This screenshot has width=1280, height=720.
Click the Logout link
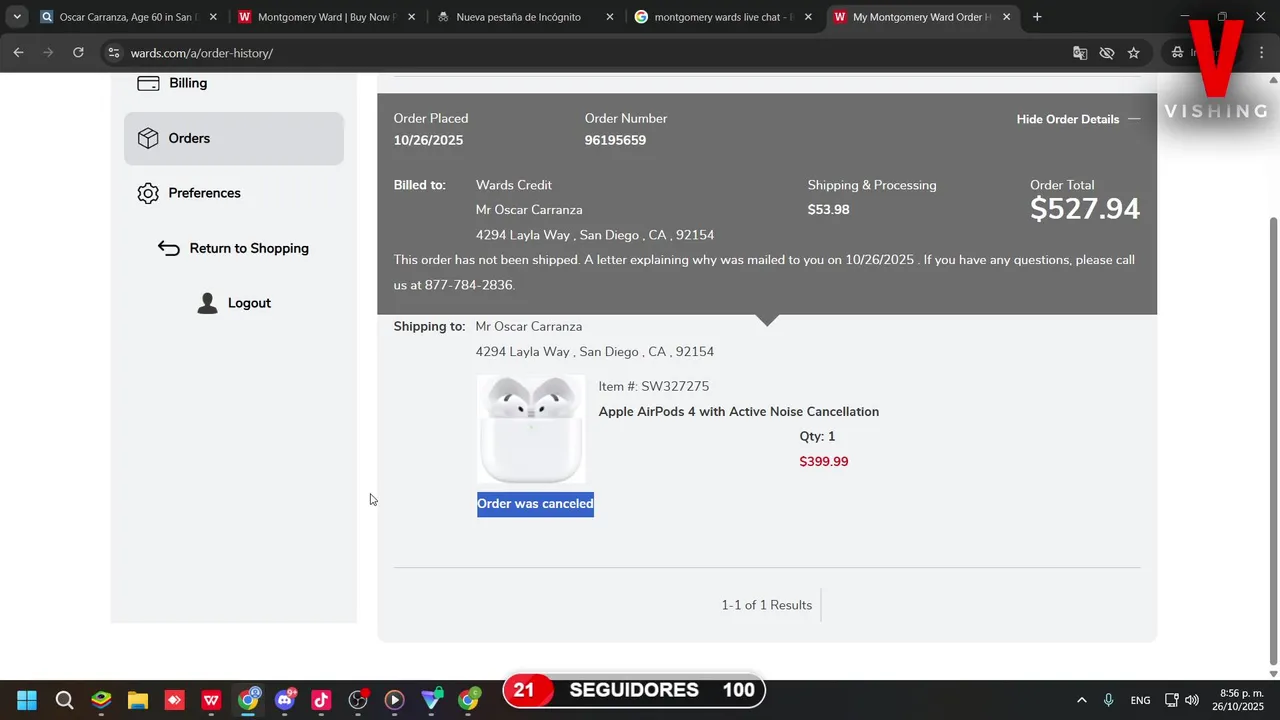(x=249, y=303)
